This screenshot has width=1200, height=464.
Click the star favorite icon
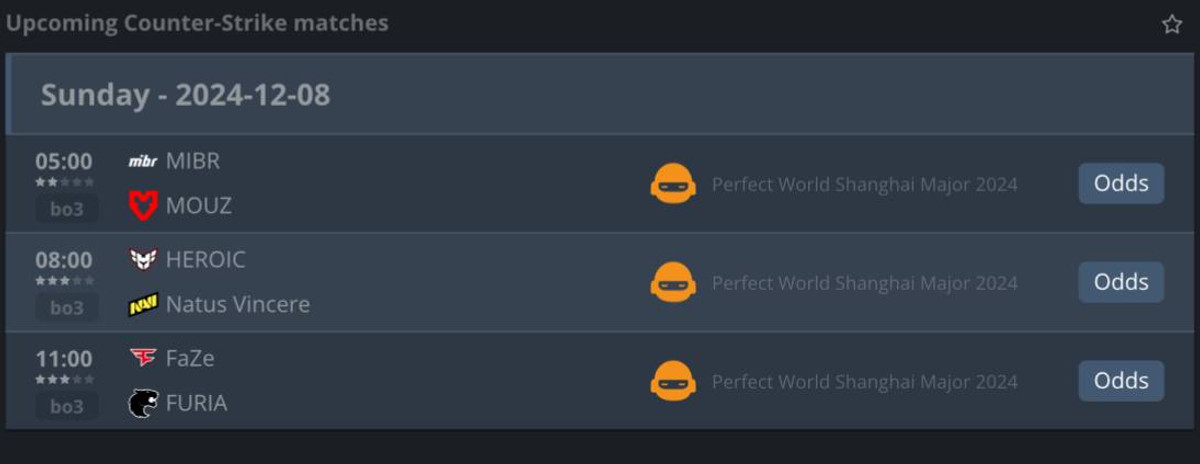click(x=1171, y=24)
